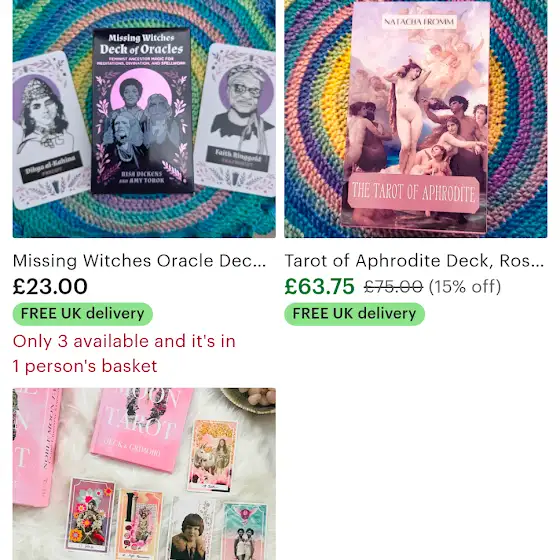Viewport: 560px width, 560px height.
Task: Click the pink Moon Tarot box in the photo
Action: (142, 429)
